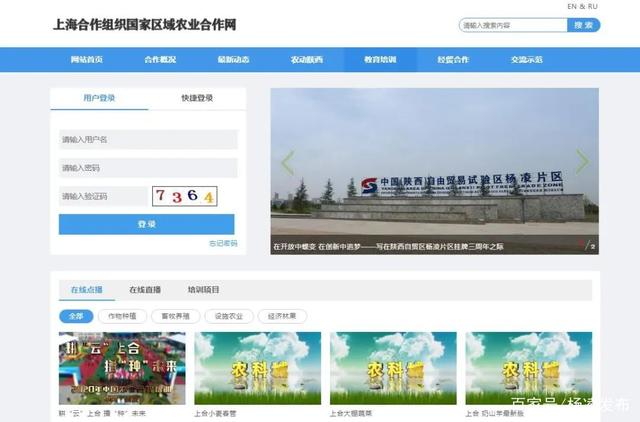Image resolution: width=640 pixels, height=422 pixels.
Task: Click the blue 登录 button
Action: tap(146, 225)
